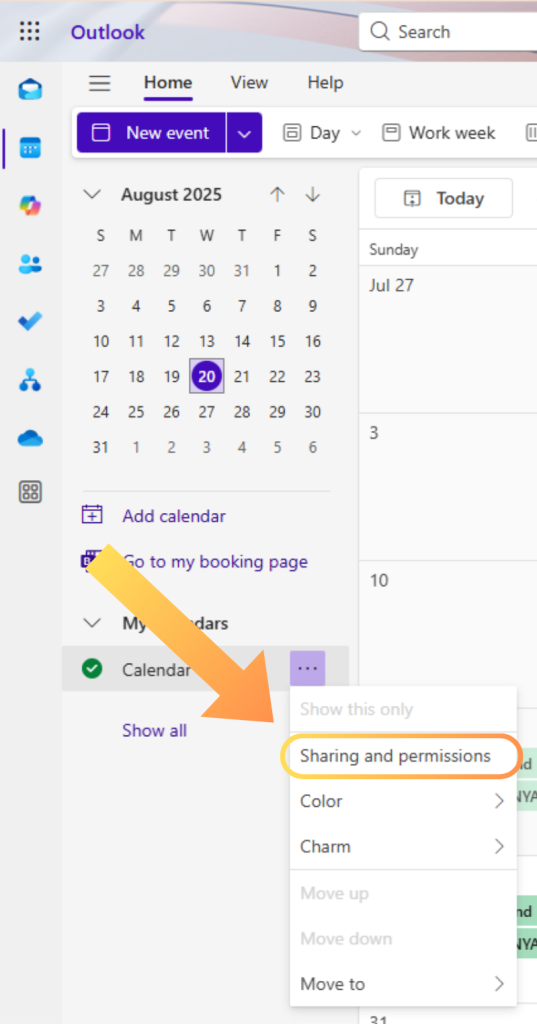Screen dimensions: 537x1024
Task: Open the Mail icon in the sidebar
Action: pyautogui.click(x=30, y=89)
